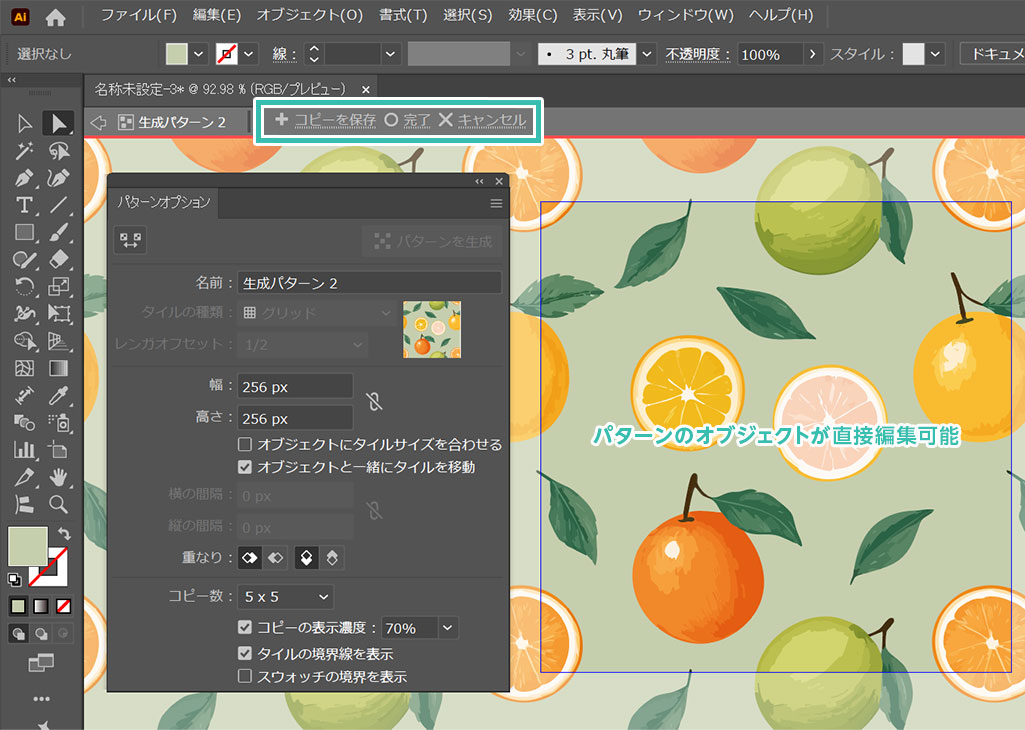Image resolution: width=1025 pixels, height=730 pixels.
Task: Click the Illustrator home icon
Action: coord(56,16)
